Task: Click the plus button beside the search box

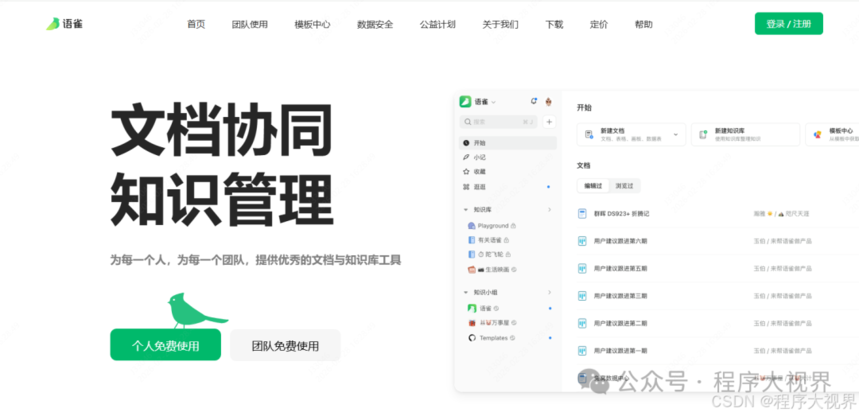Action: pos(549,122)
